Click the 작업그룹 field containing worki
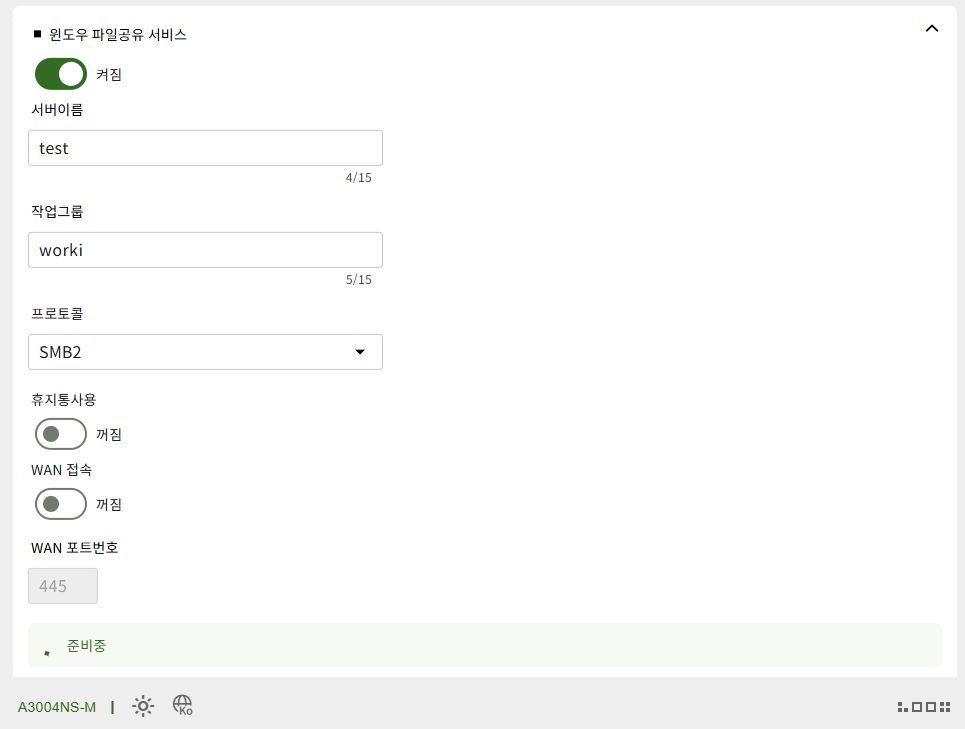 point(206,250)
